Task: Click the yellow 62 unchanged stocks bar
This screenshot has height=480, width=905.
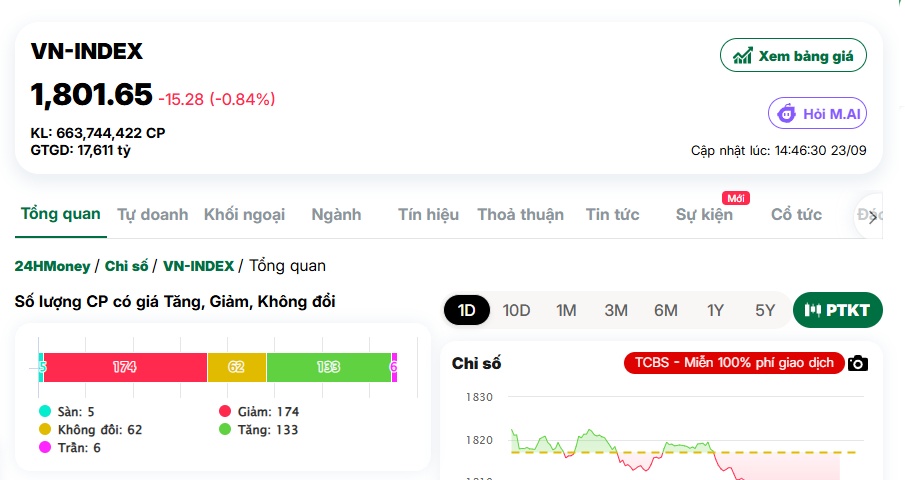Action: coord(237,367)
